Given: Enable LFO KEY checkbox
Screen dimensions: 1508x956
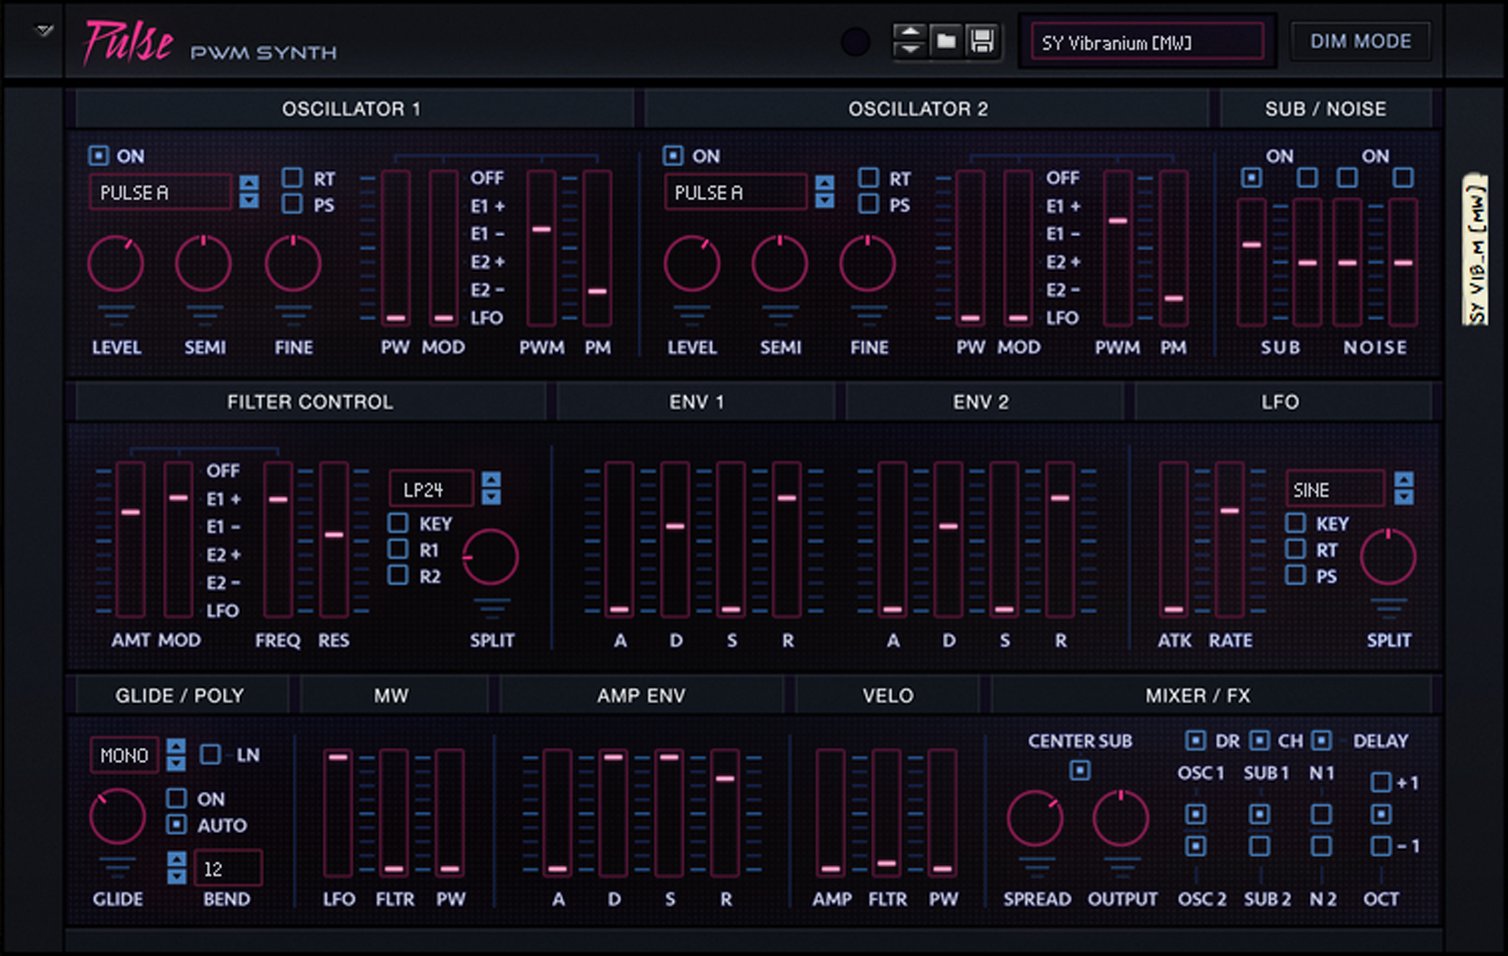Looking at the screenshot, I should (x=1295, y=522).
